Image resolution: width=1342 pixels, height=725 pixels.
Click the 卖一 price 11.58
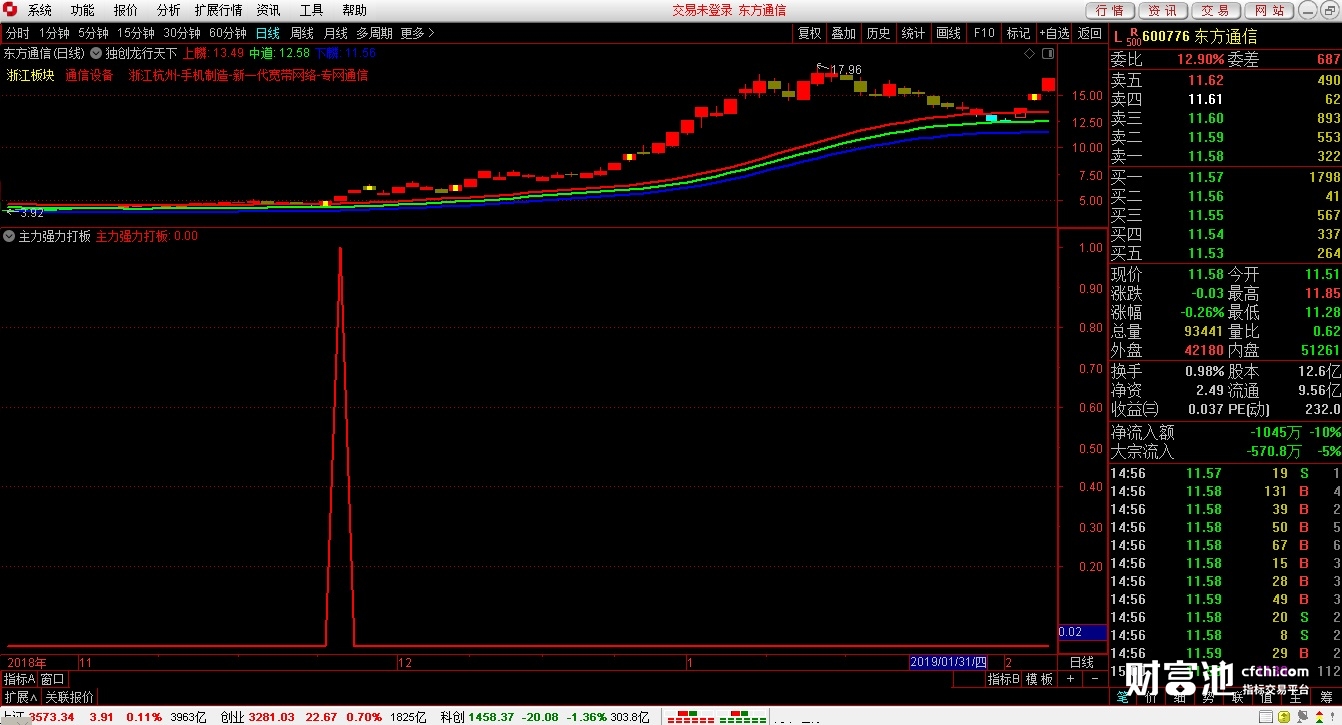point(1205,156)
